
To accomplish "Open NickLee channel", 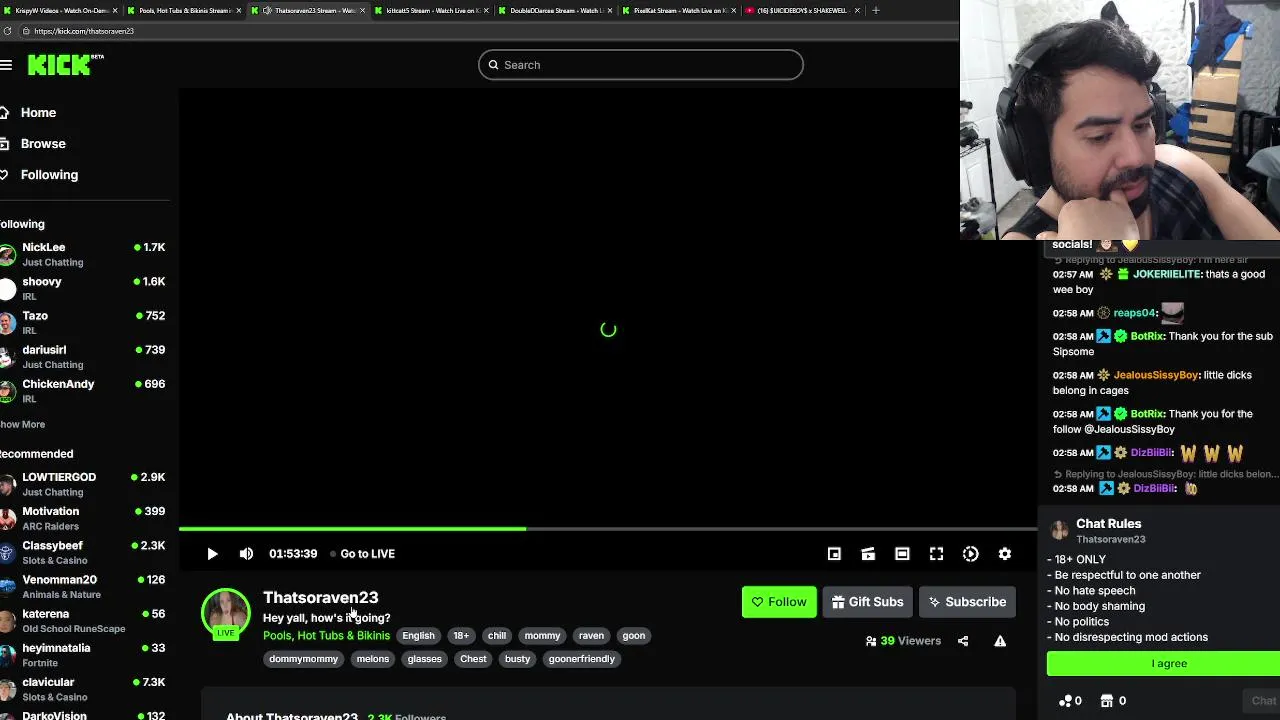I will tap(85, 254).
